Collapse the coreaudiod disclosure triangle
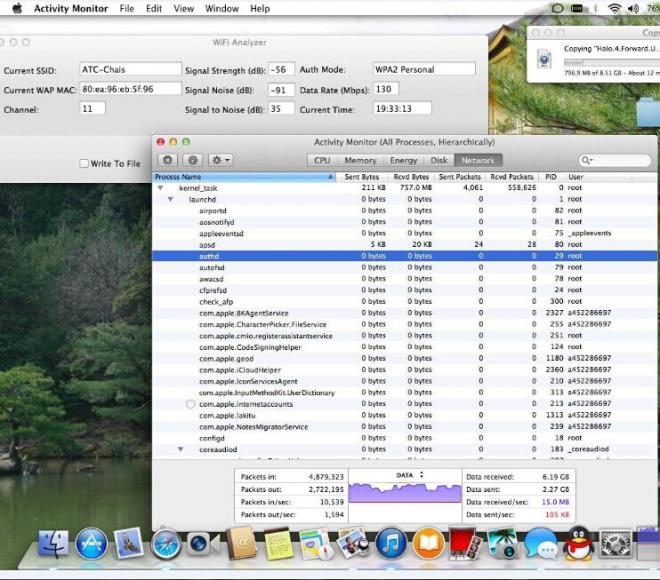 [181, 450]
